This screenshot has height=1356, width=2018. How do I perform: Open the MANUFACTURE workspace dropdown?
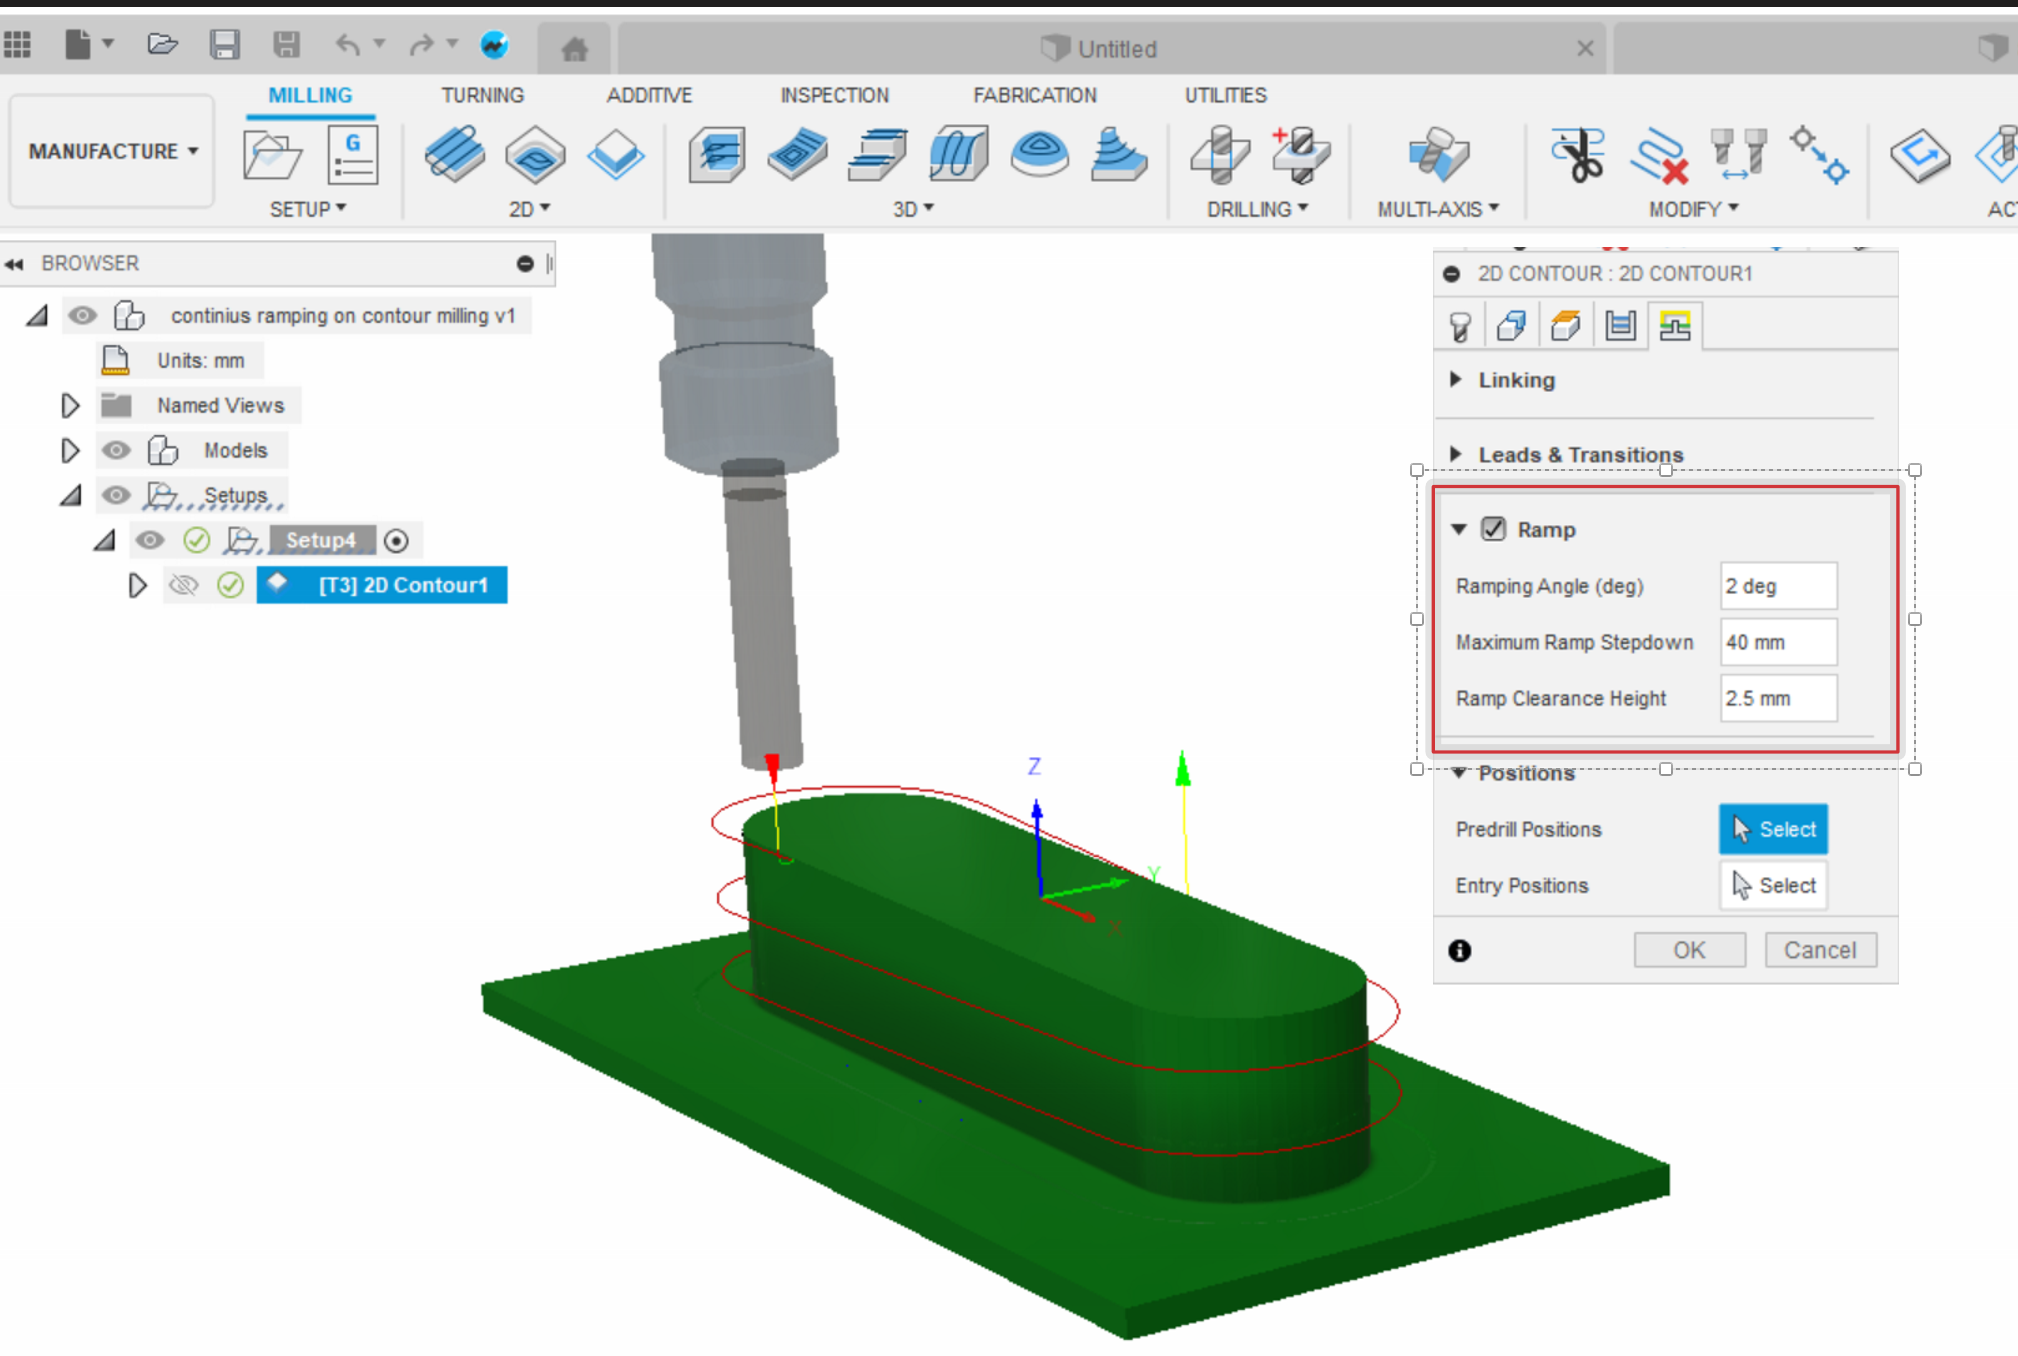pos(112,151)
